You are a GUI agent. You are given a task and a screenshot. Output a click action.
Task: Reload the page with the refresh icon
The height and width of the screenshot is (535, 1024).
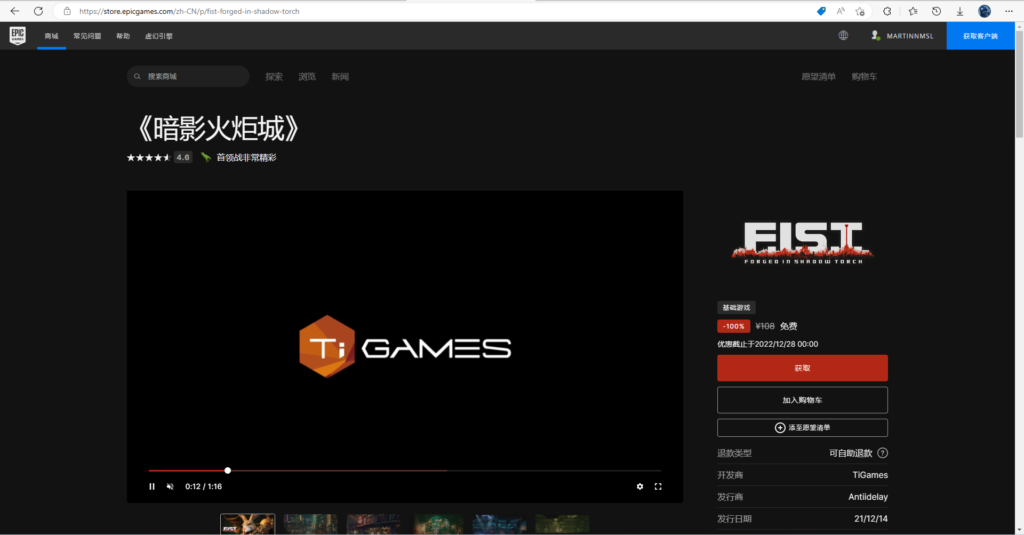39,11
